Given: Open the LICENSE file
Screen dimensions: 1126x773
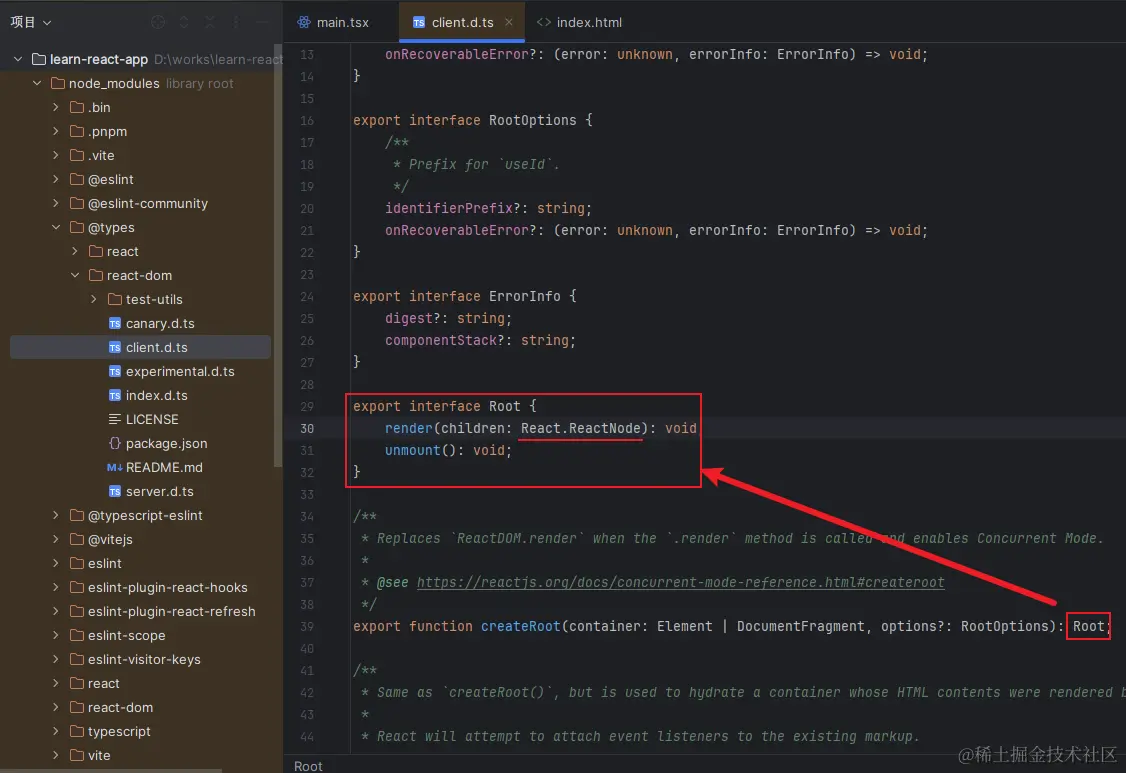Looking at the screenshot, I should tap(152, 419).
